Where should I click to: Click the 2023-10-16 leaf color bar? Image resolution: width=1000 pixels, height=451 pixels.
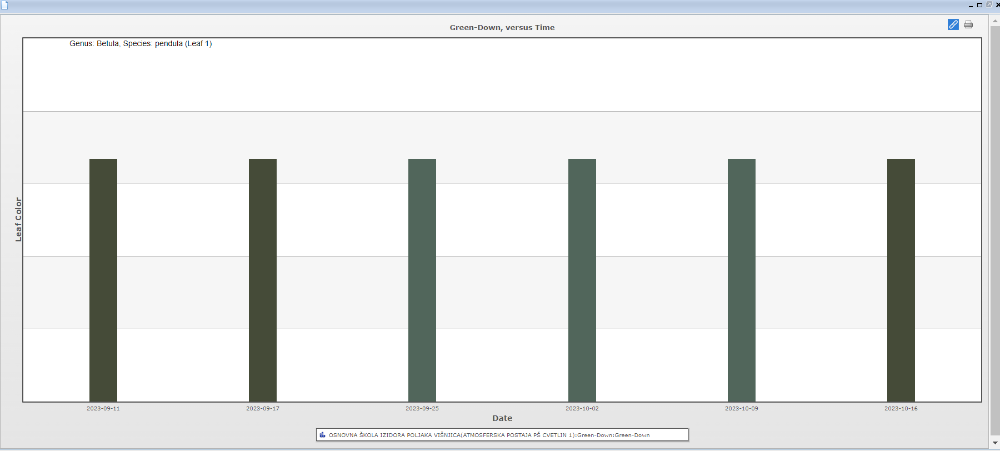(x=901, y=280)
